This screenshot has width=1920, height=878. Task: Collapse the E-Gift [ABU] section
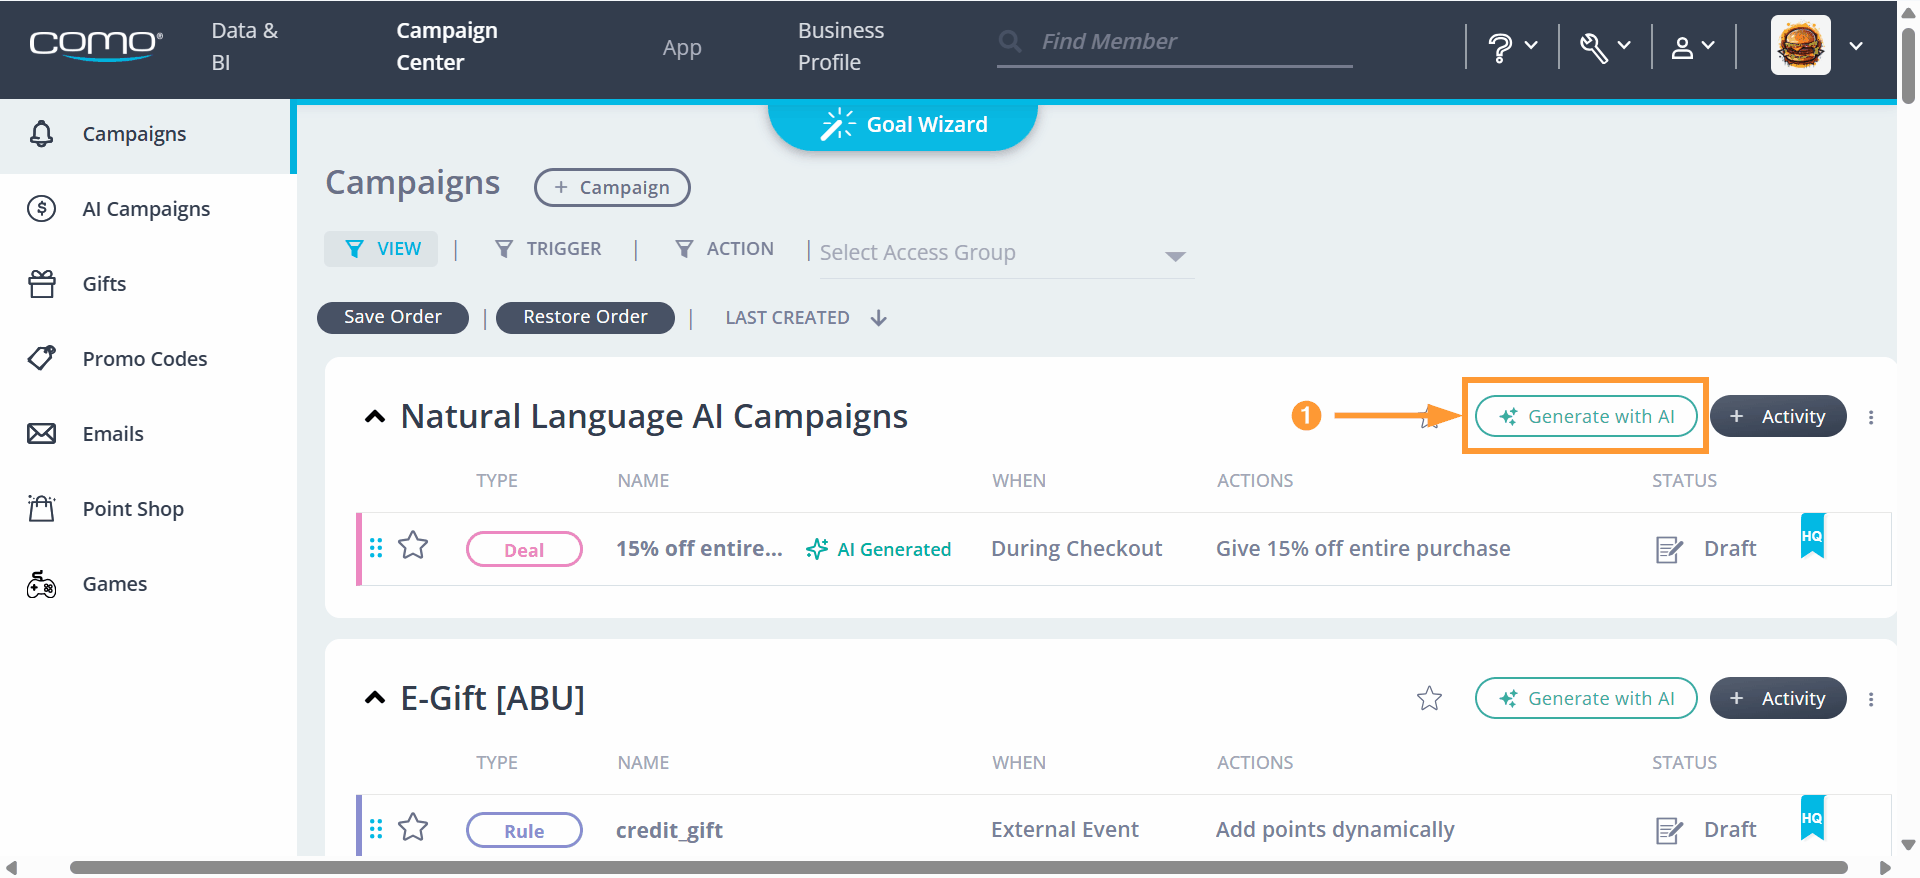(375, 698)
